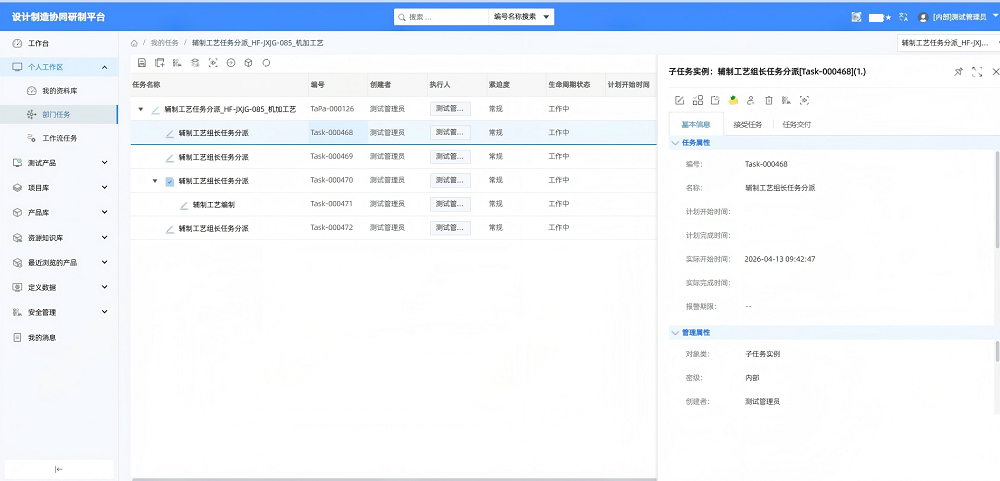Screen dimensions: 1000x481
Task: Click the 辅制工艺任务分派_HF-JXJG-085_机加工艺 row name
Action: click(x=230, y=109)
